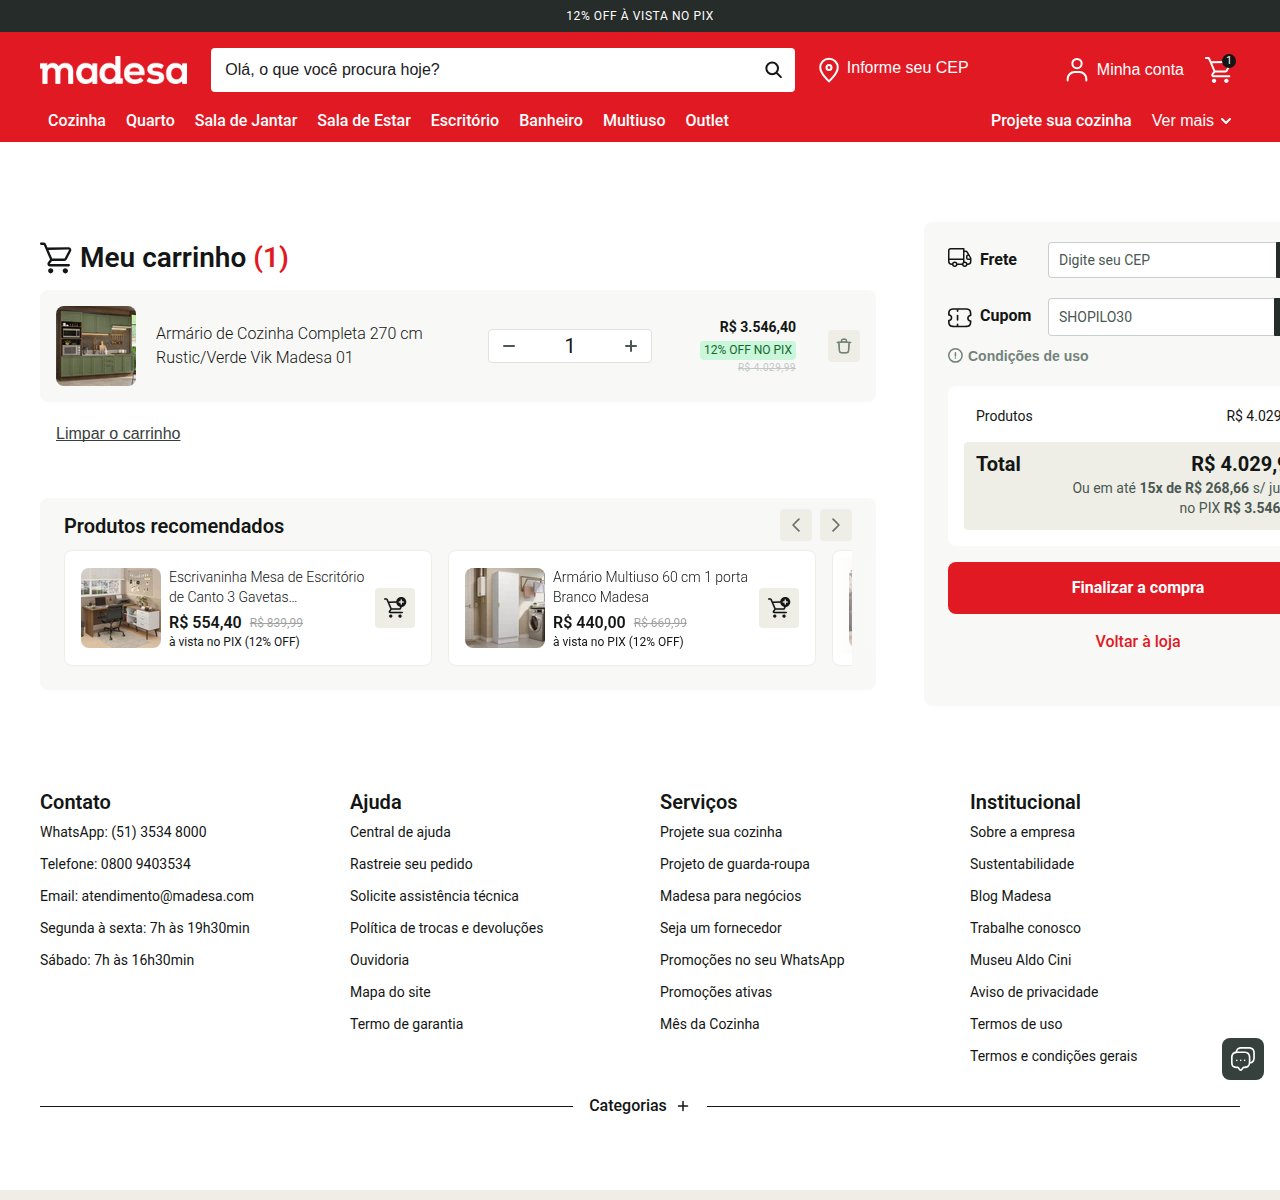Click the location pin icon

(828, 70)
